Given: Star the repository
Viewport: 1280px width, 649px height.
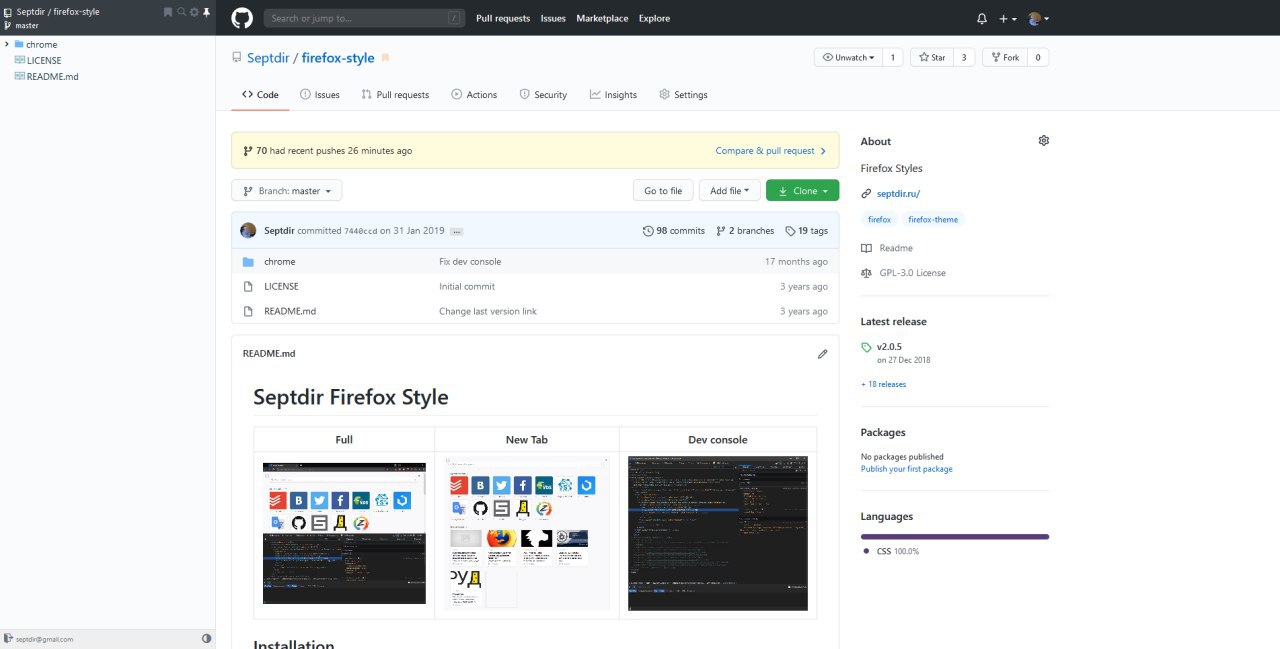Looking at the screenshot, I should [931, 57].
